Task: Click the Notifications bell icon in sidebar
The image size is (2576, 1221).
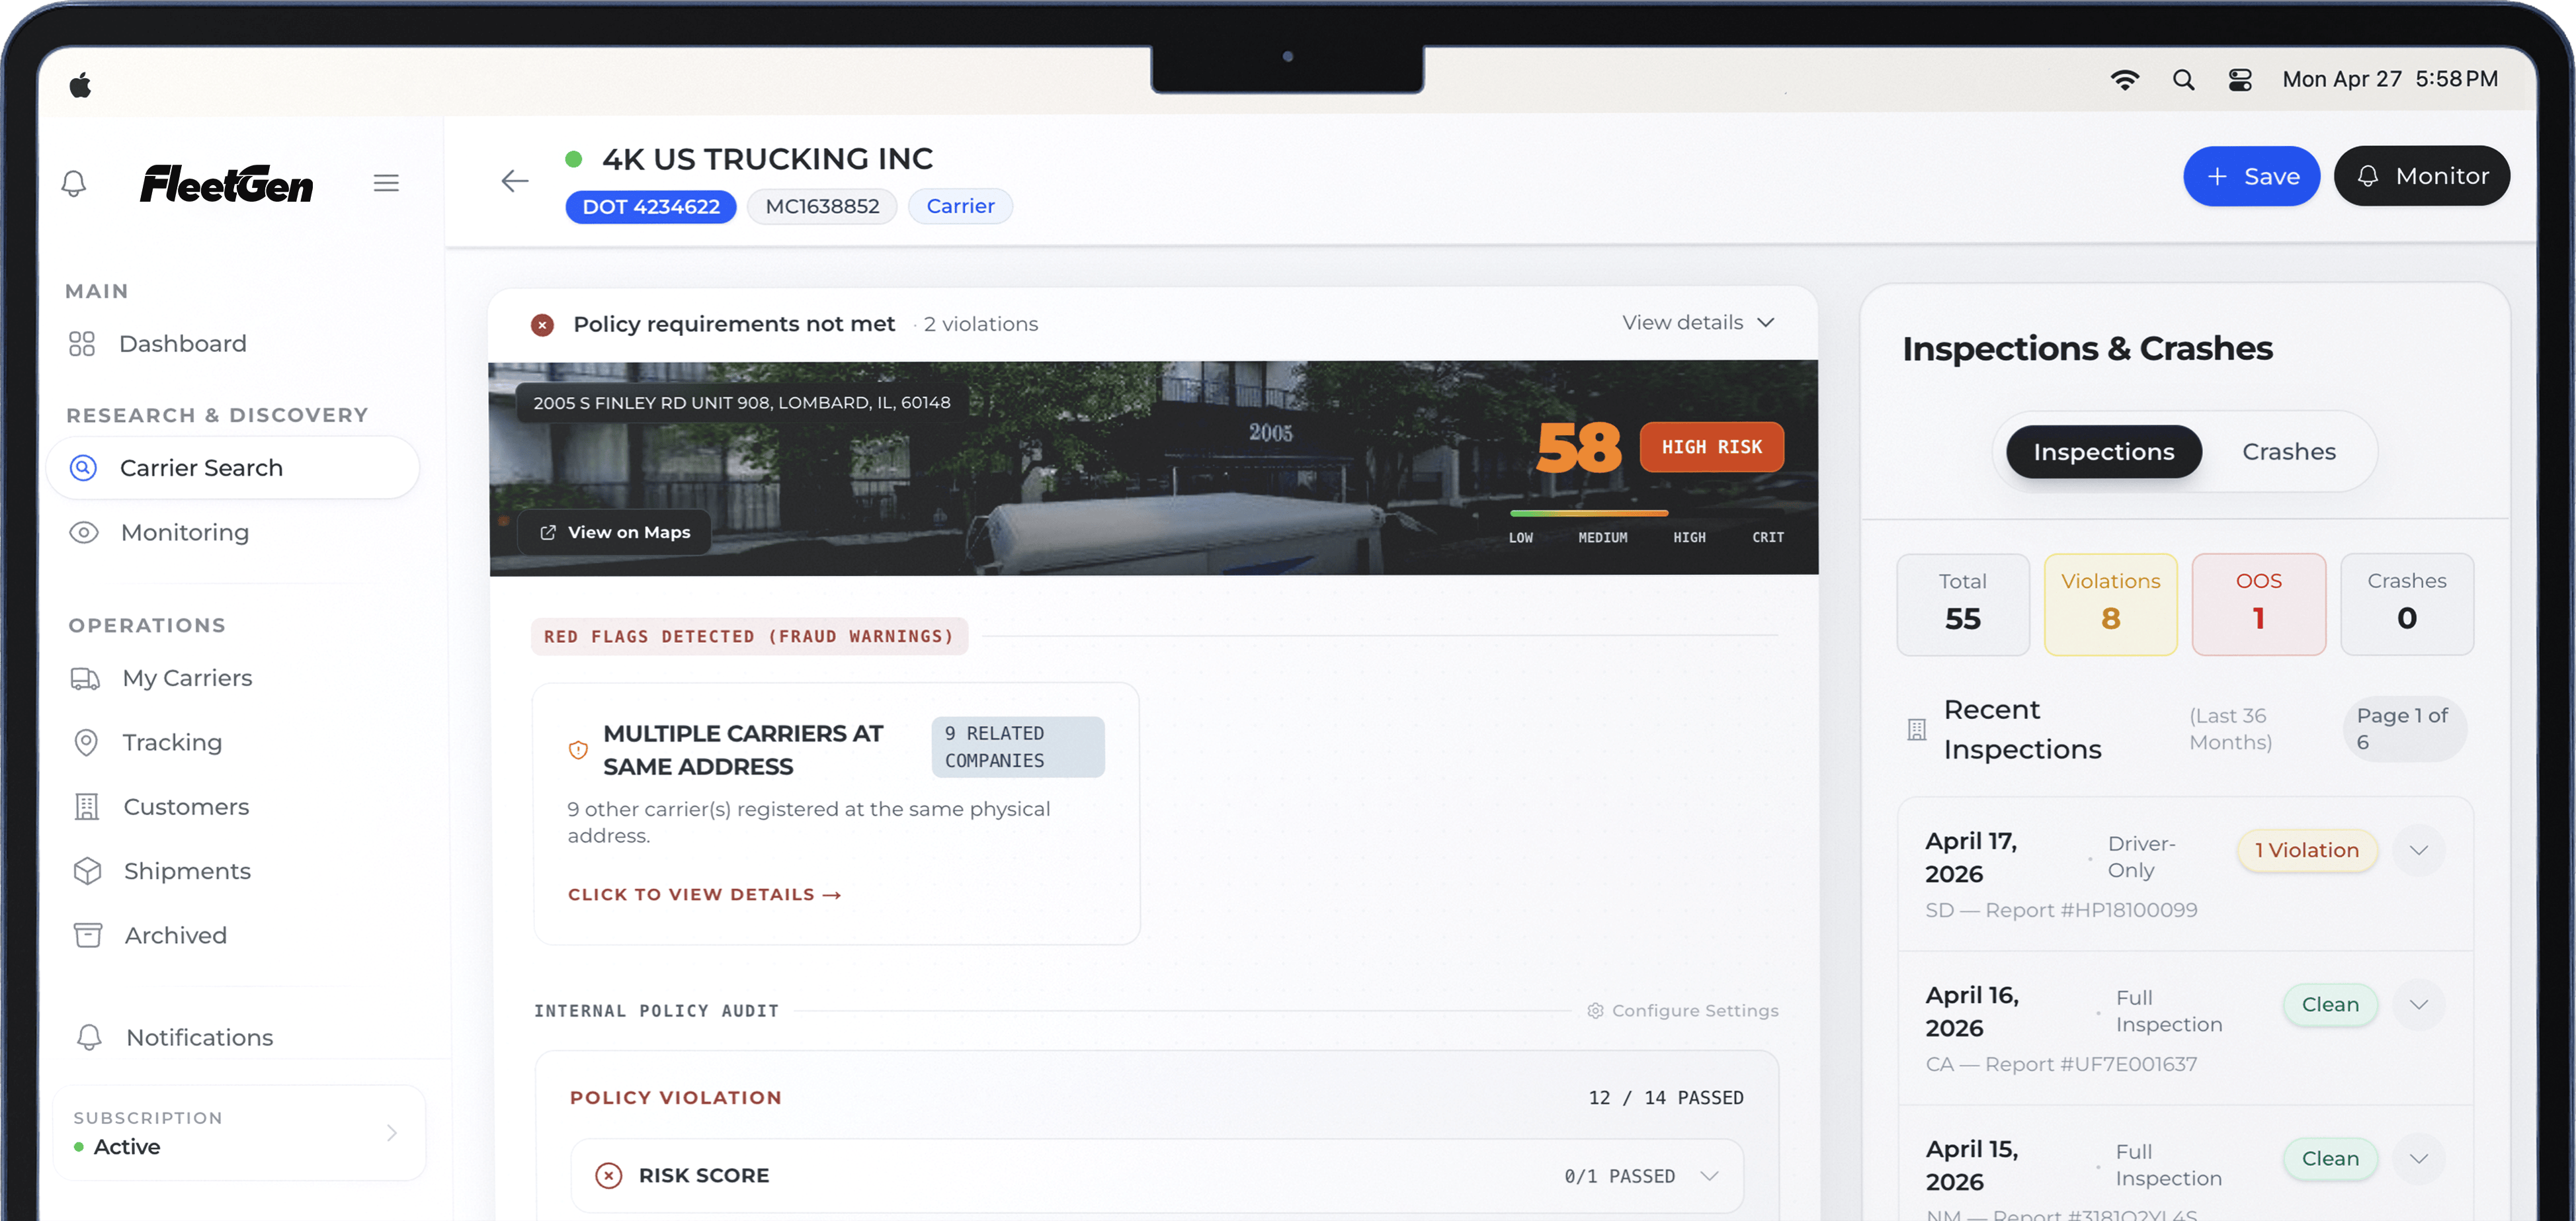Action: click(90, 1038)
